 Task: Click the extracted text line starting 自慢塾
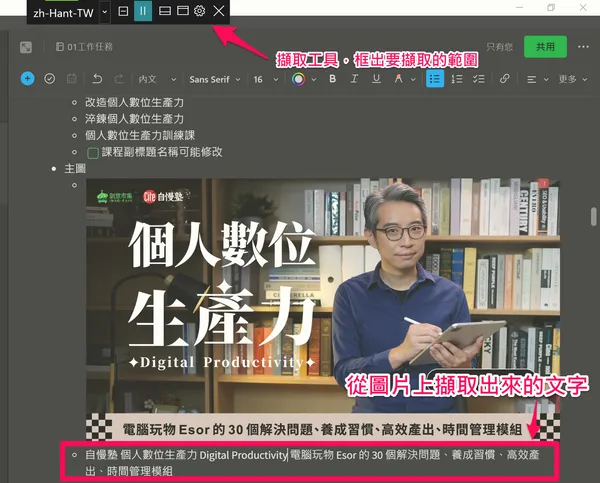click(312, 463)
